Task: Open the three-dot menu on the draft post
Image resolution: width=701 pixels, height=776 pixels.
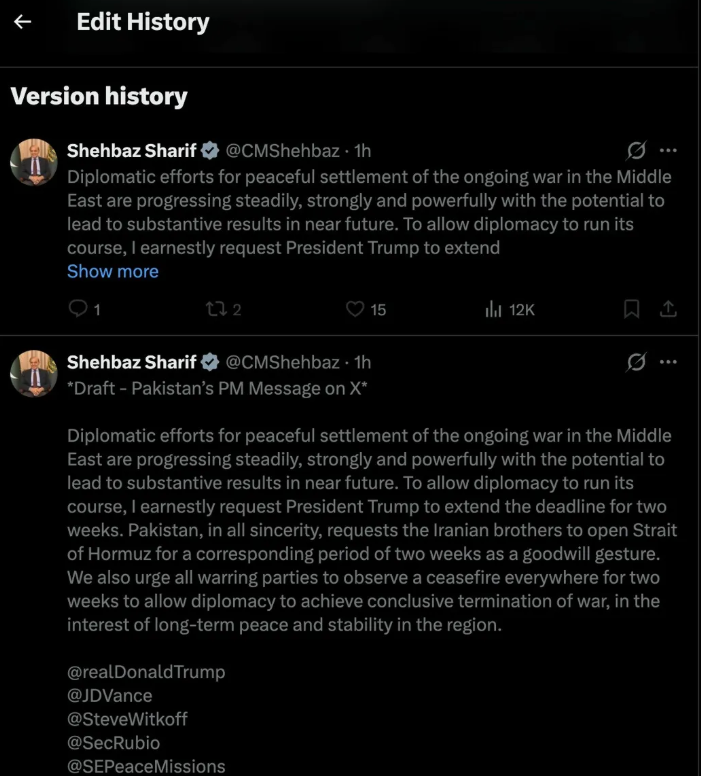Action: [668, 362]
